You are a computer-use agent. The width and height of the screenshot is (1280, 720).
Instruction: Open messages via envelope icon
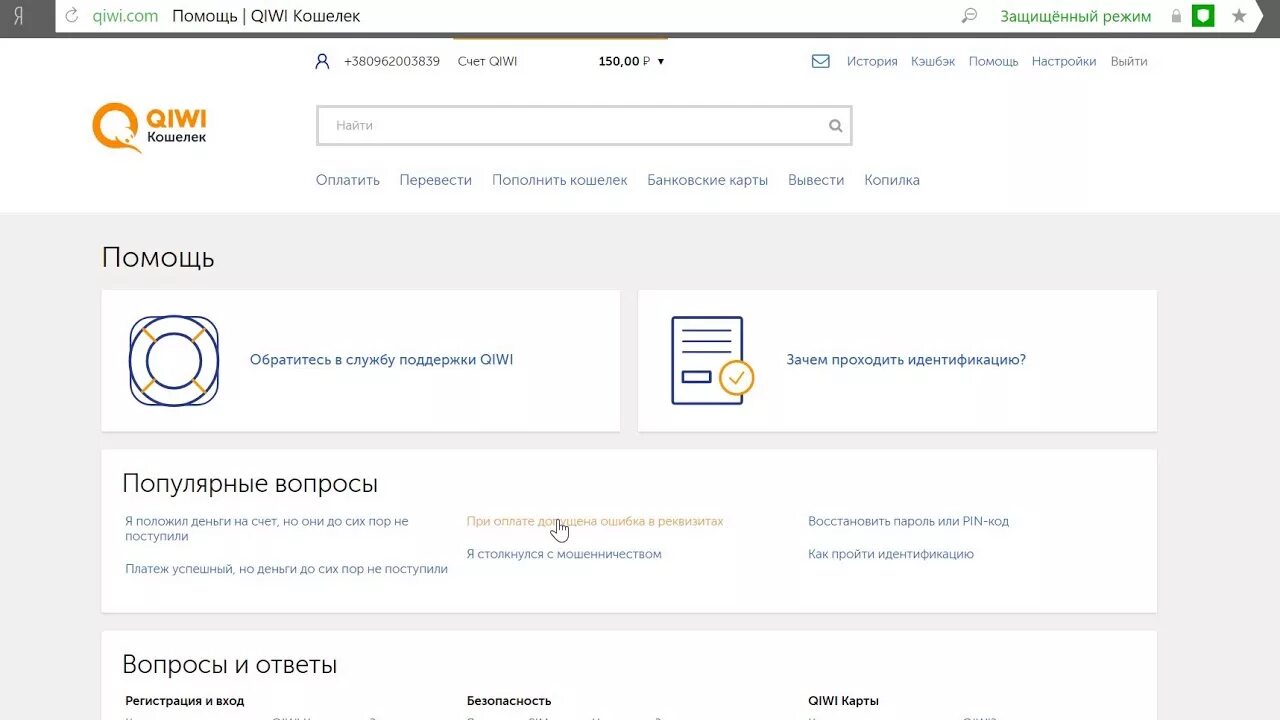[820, 61]
